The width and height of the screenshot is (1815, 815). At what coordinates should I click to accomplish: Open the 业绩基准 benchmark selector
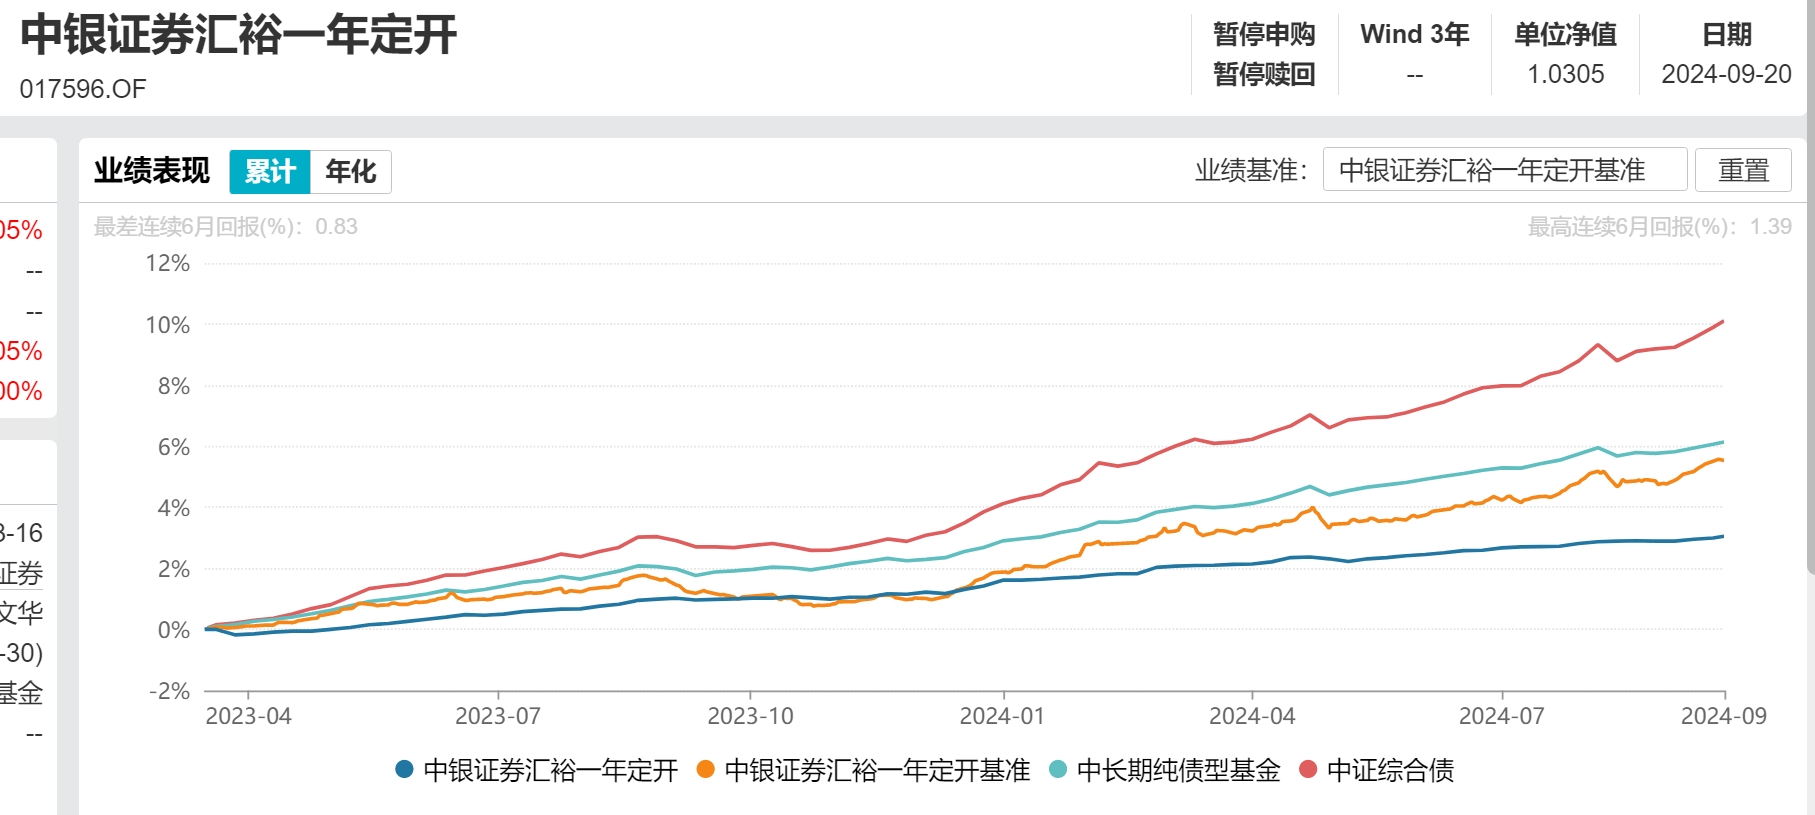point(1505,170)
